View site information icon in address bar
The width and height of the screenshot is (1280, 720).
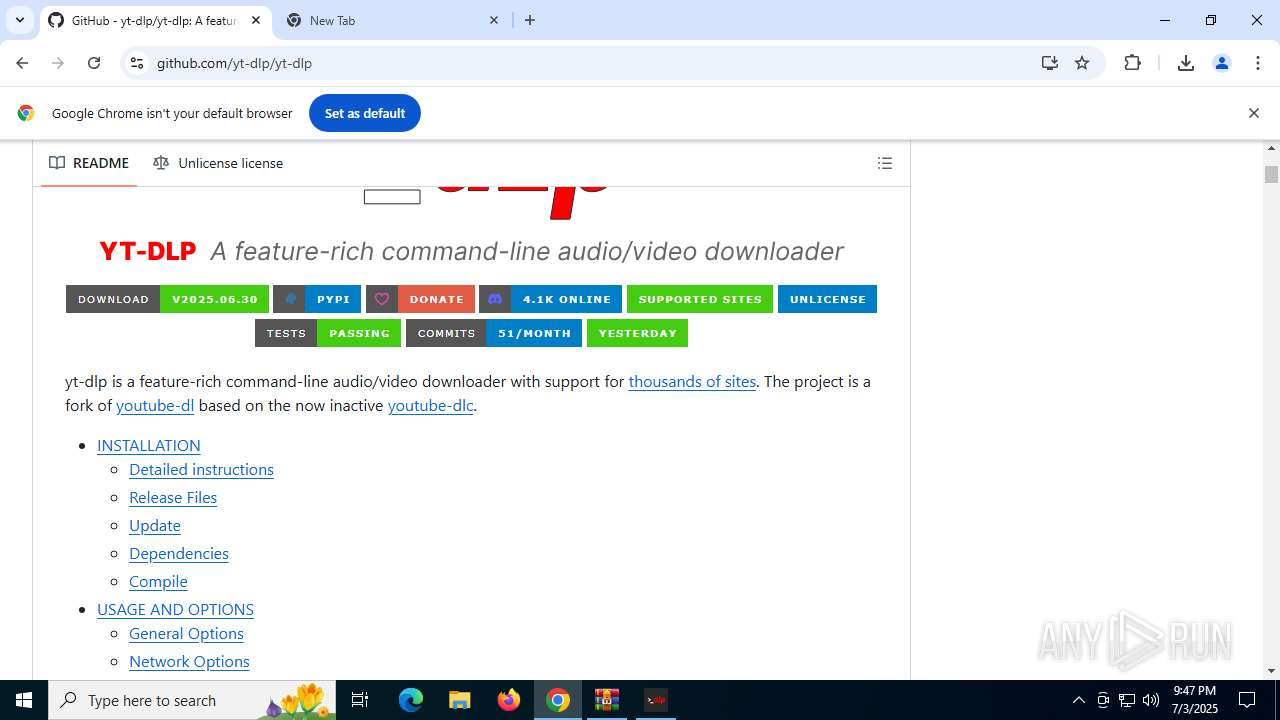(137, 63)
